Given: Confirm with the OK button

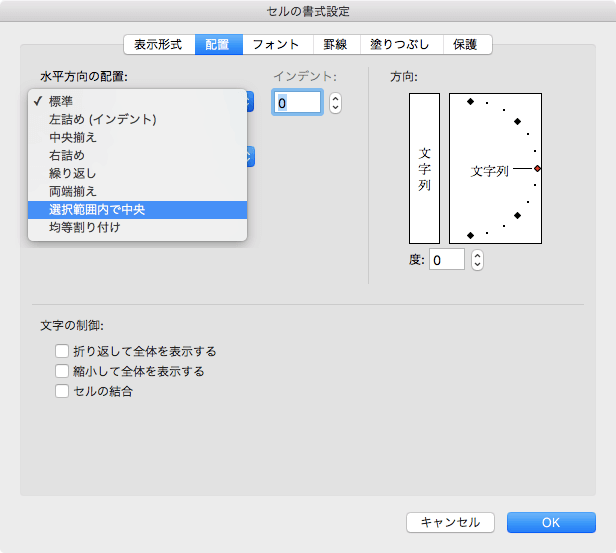Looking at the screenshot, I should [x=551, y=522].
